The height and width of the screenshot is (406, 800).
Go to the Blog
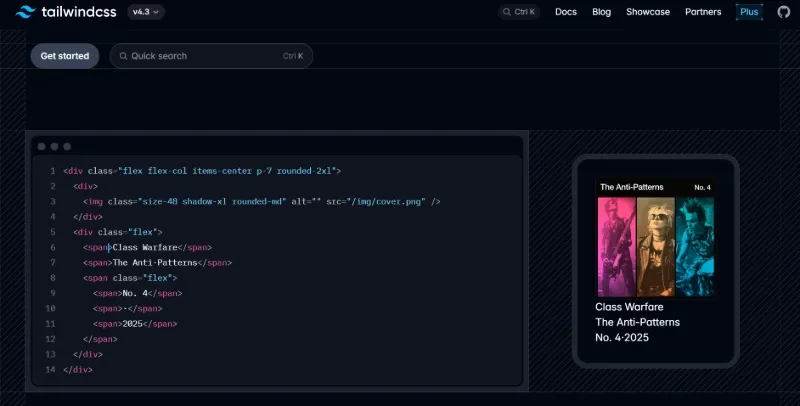click(x=602, y=12)
